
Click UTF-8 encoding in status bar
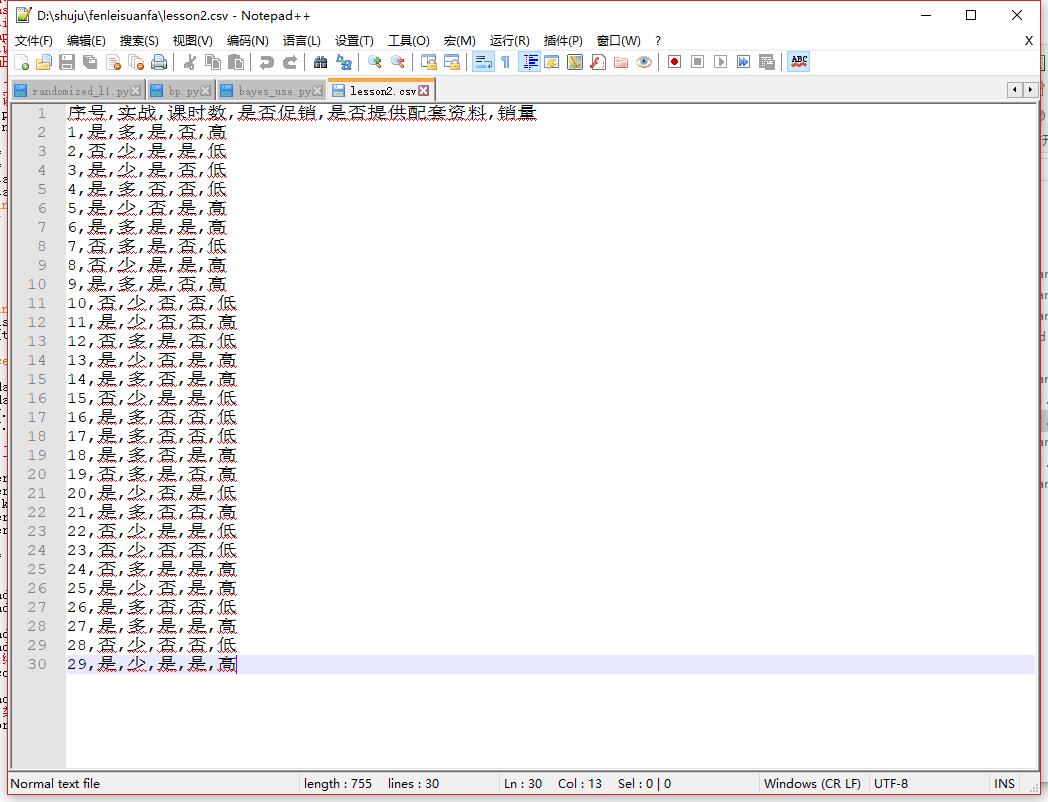pos(890,783)
